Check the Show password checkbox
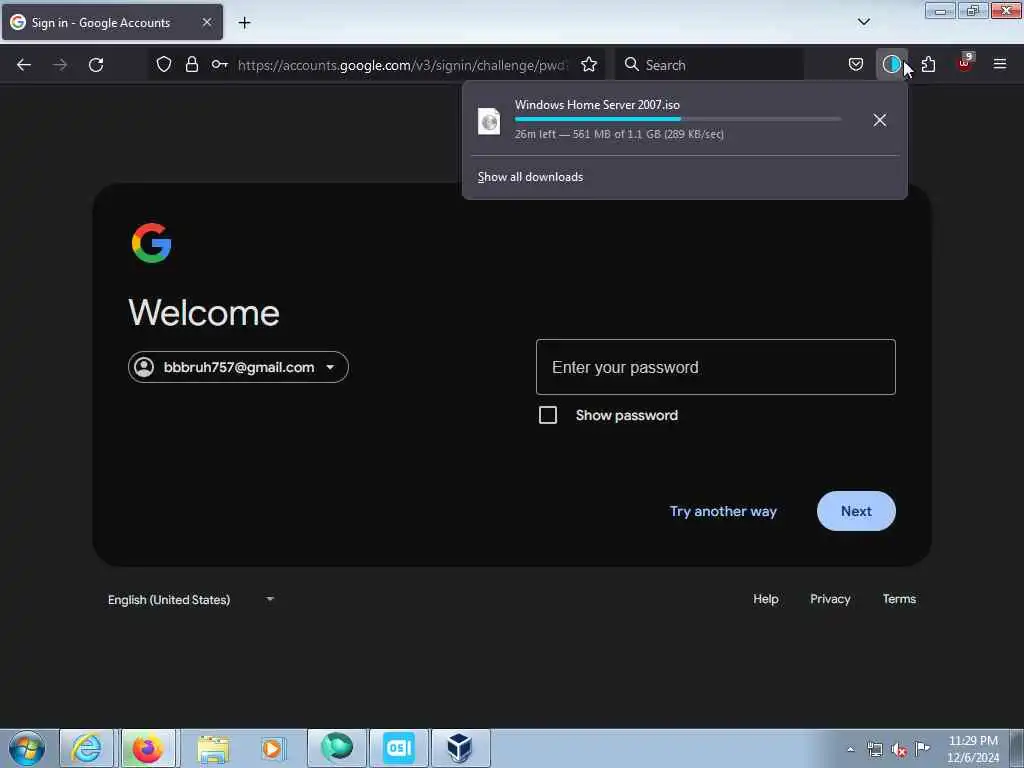Viewport: 1024px width, 768px height. (x=548, y=415)
